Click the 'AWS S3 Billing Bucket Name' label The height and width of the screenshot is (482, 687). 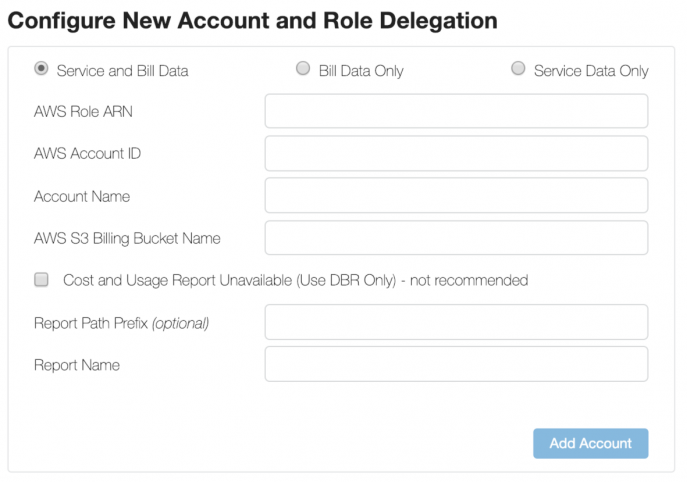[x=127, y=238]
